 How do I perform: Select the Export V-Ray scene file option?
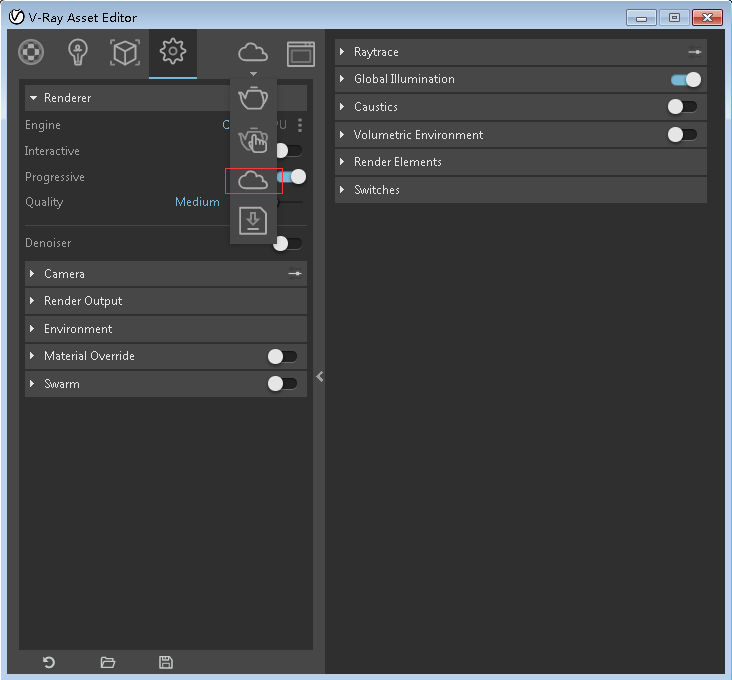(253, 221)
